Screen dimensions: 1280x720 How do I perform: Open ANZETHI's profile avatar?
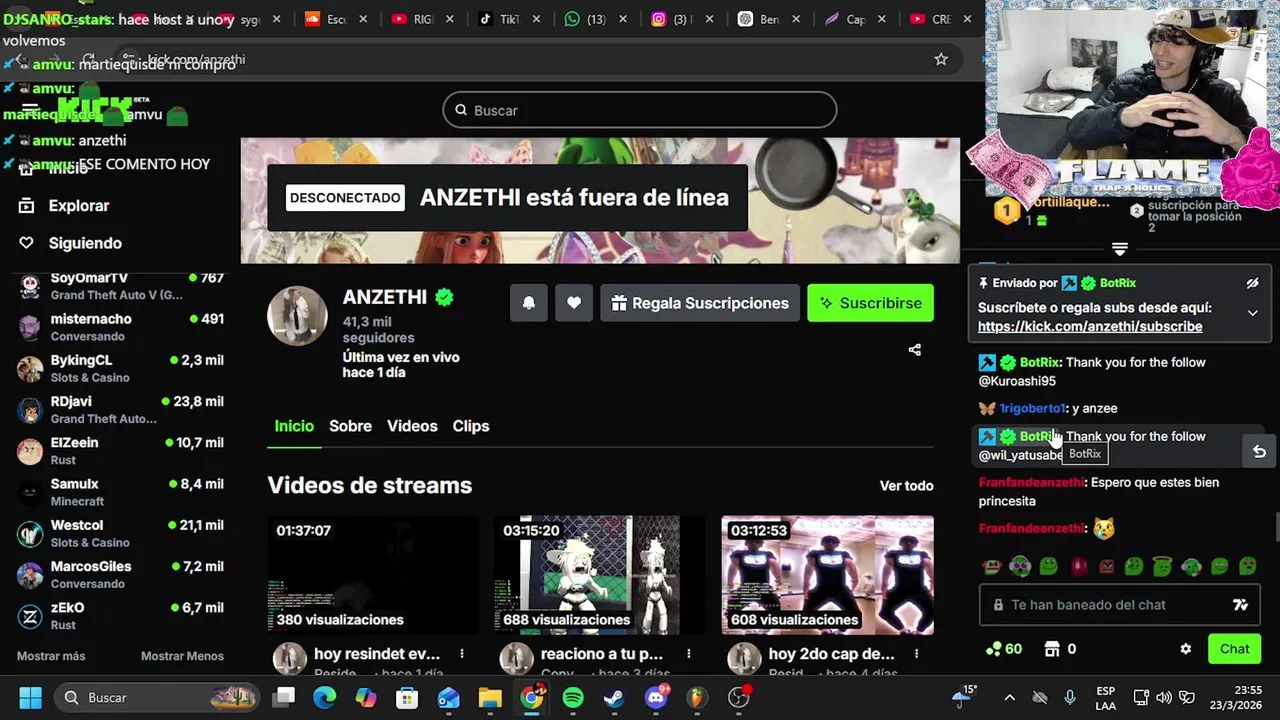(297, 316)
